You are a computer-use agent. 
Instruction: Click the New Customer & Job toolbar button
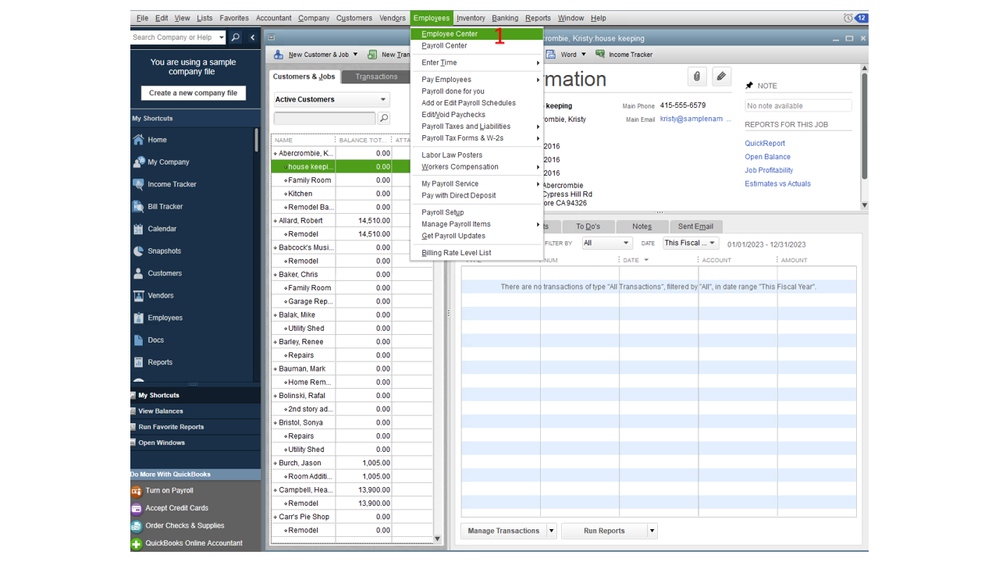tap(315, 55)
